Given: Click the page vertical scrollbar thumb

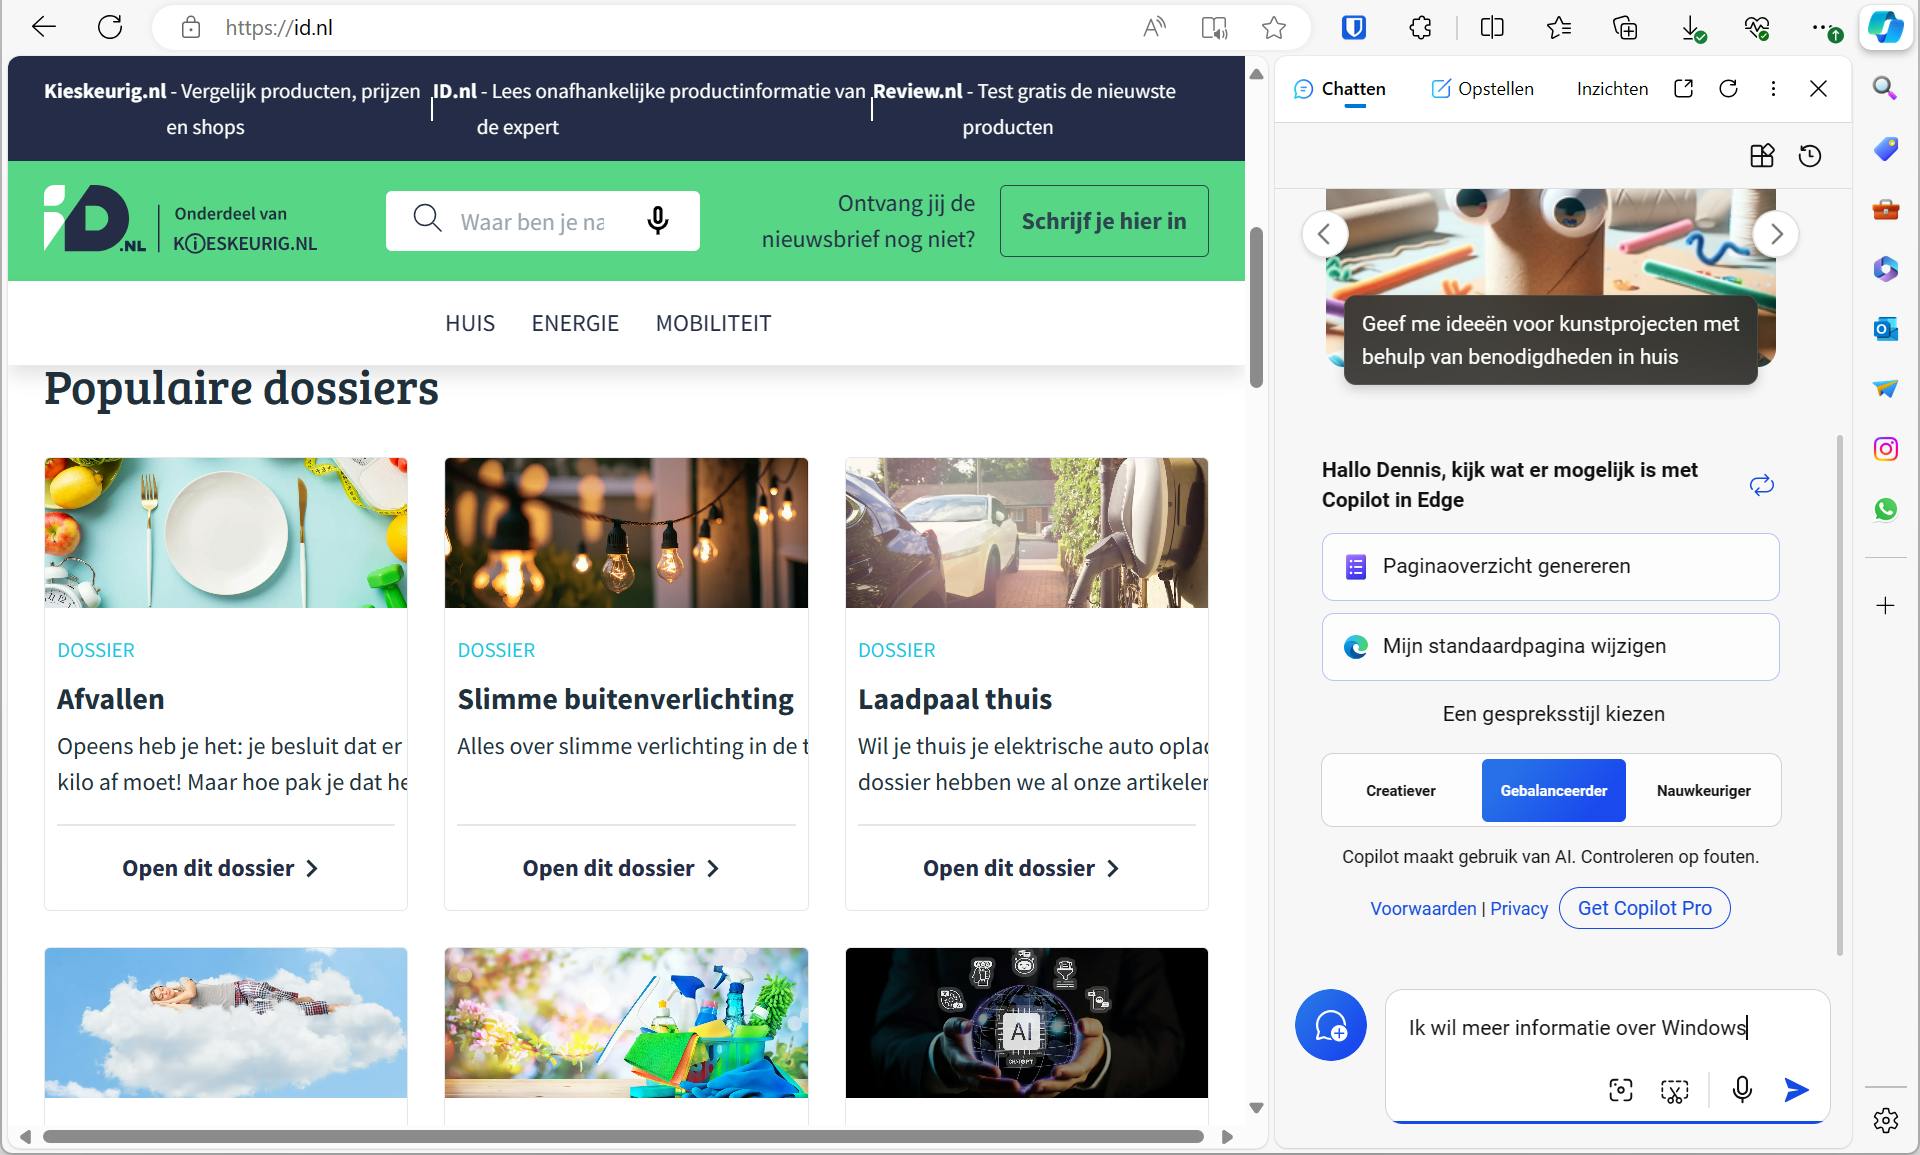Looking at the screenshot, I should tap(1257, 306).
